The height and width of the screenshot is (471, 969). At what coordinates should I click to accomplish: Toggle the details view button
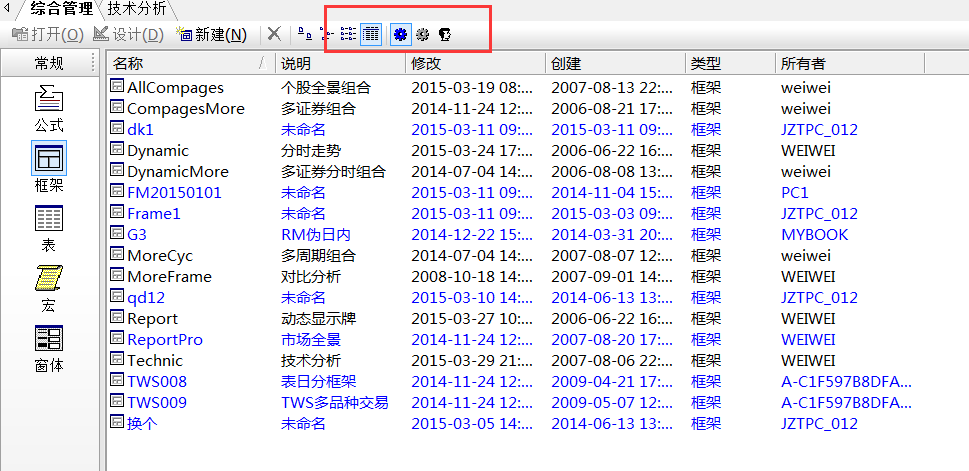[x=370, y=34]
